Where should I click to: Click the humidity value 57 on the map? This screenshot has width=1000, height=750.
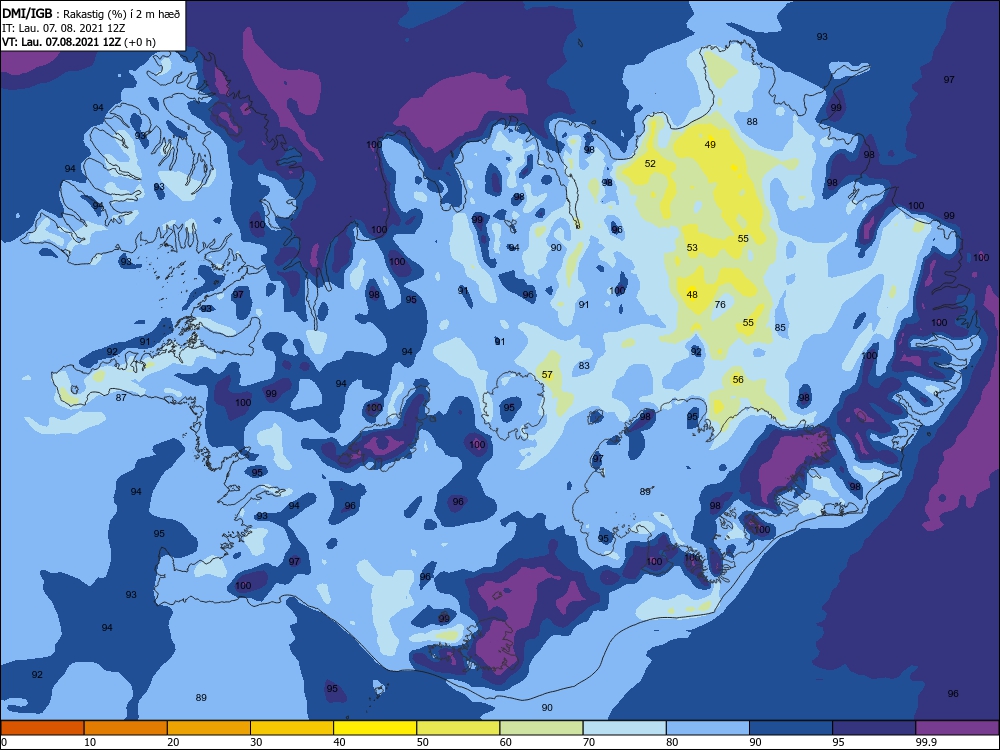coord(547,375)
